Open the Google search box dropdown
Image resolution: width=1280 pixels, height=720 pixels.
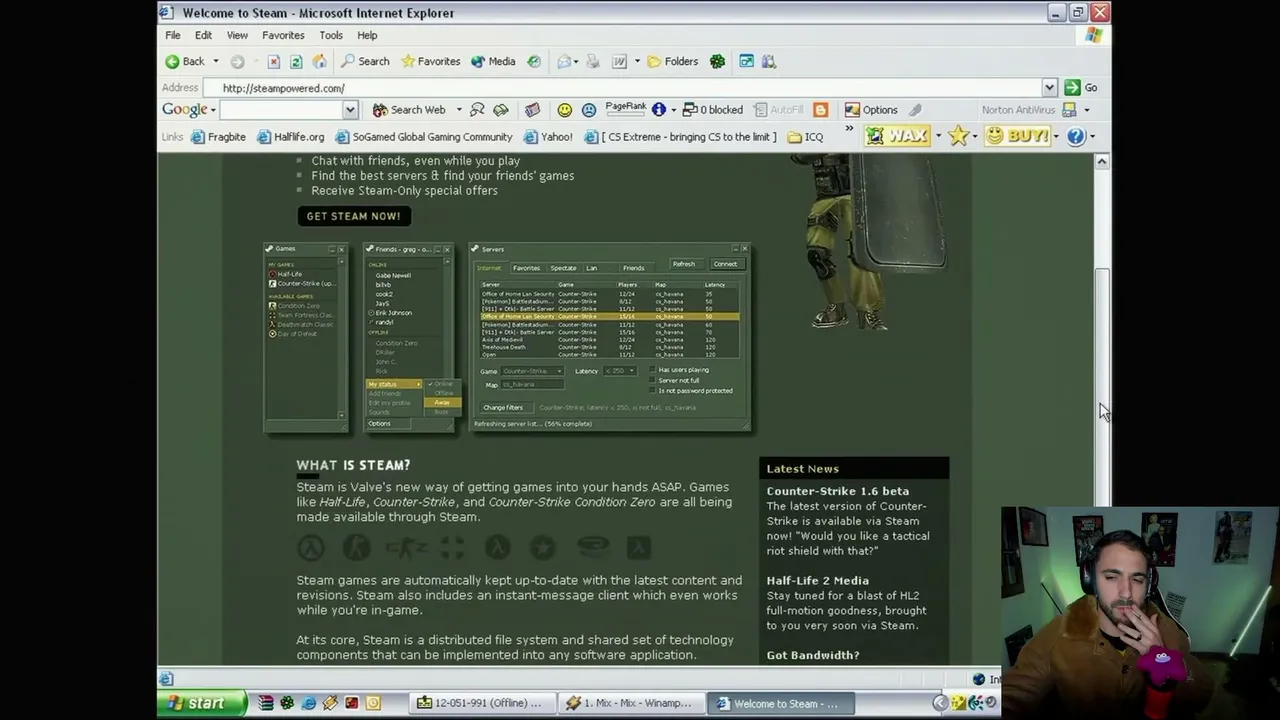(x=350, y=110)
